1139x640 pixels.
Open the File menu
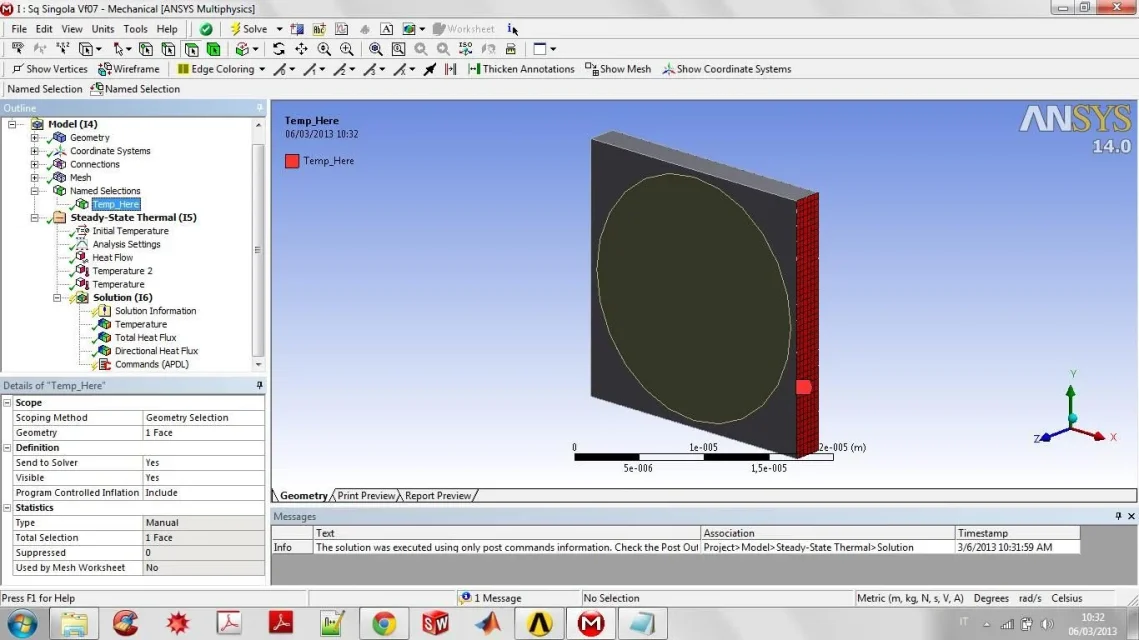point(19,29)
